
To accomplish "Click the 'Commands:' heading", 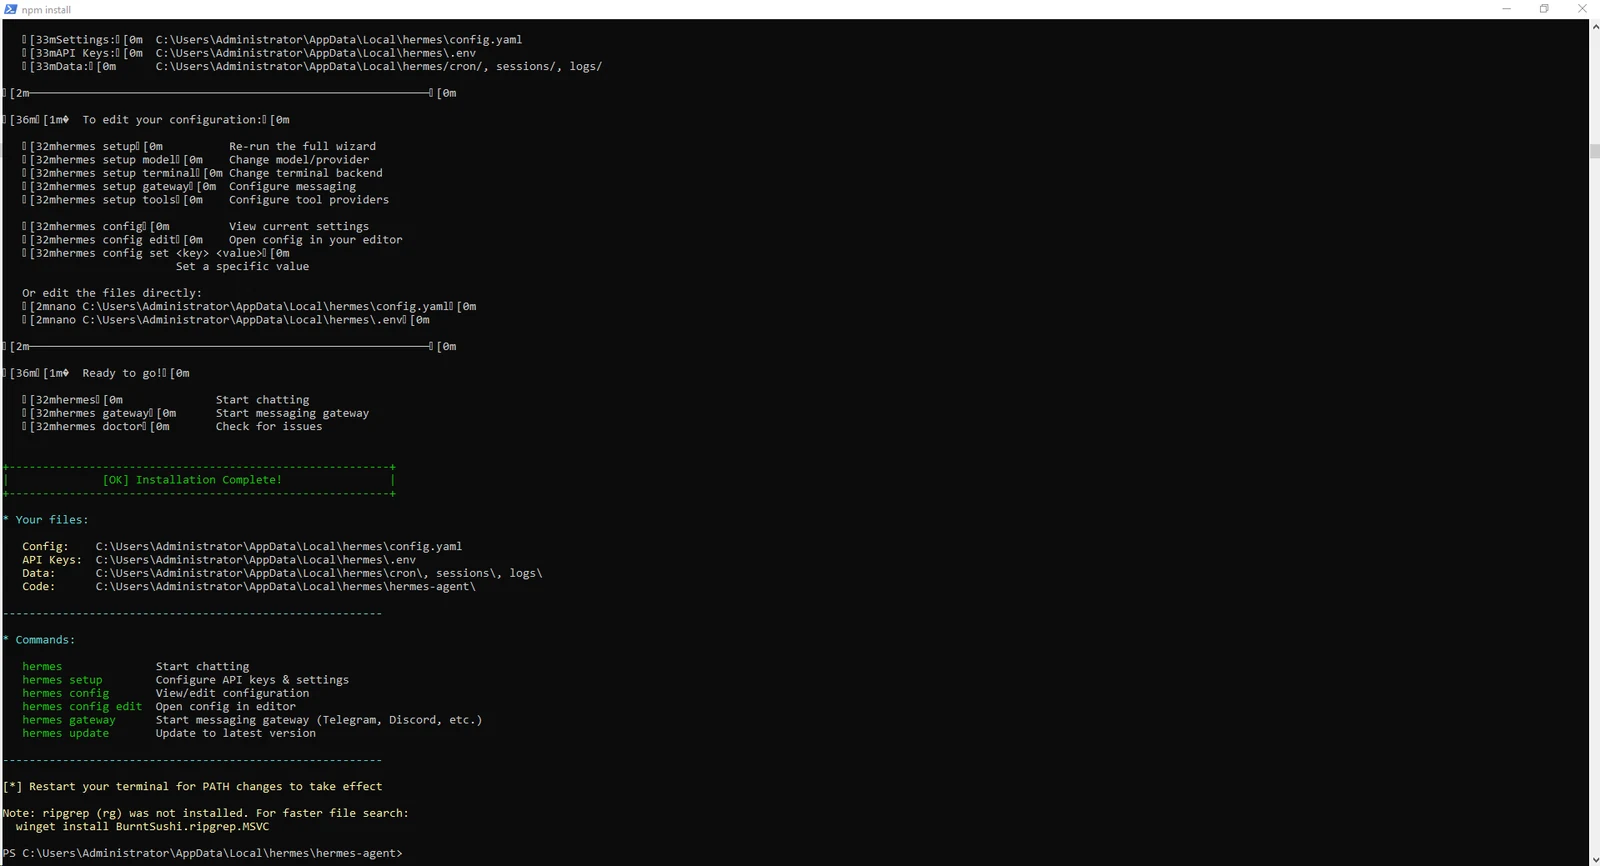I will [x=45, y=640].
